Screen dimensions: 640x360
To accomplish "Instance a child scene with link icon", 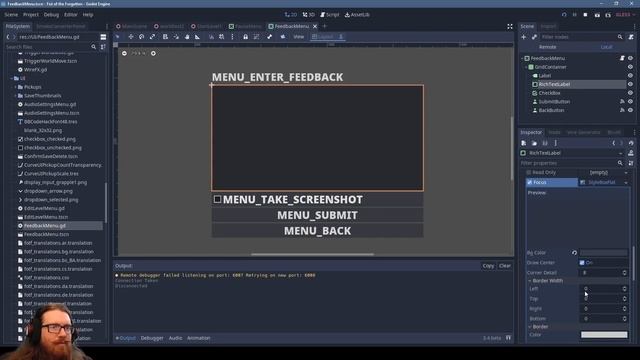I will (534, 37).
